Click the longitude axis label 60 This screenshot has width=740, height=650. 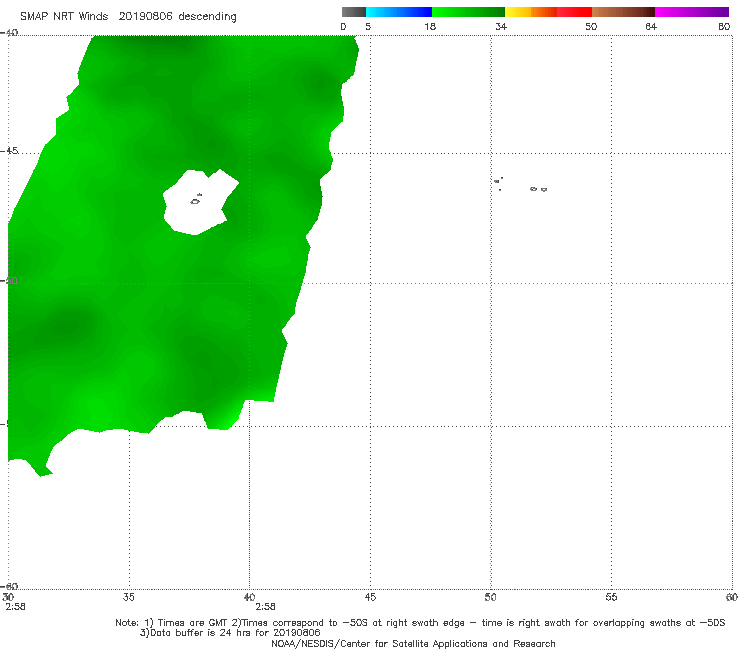coord(732,597)
